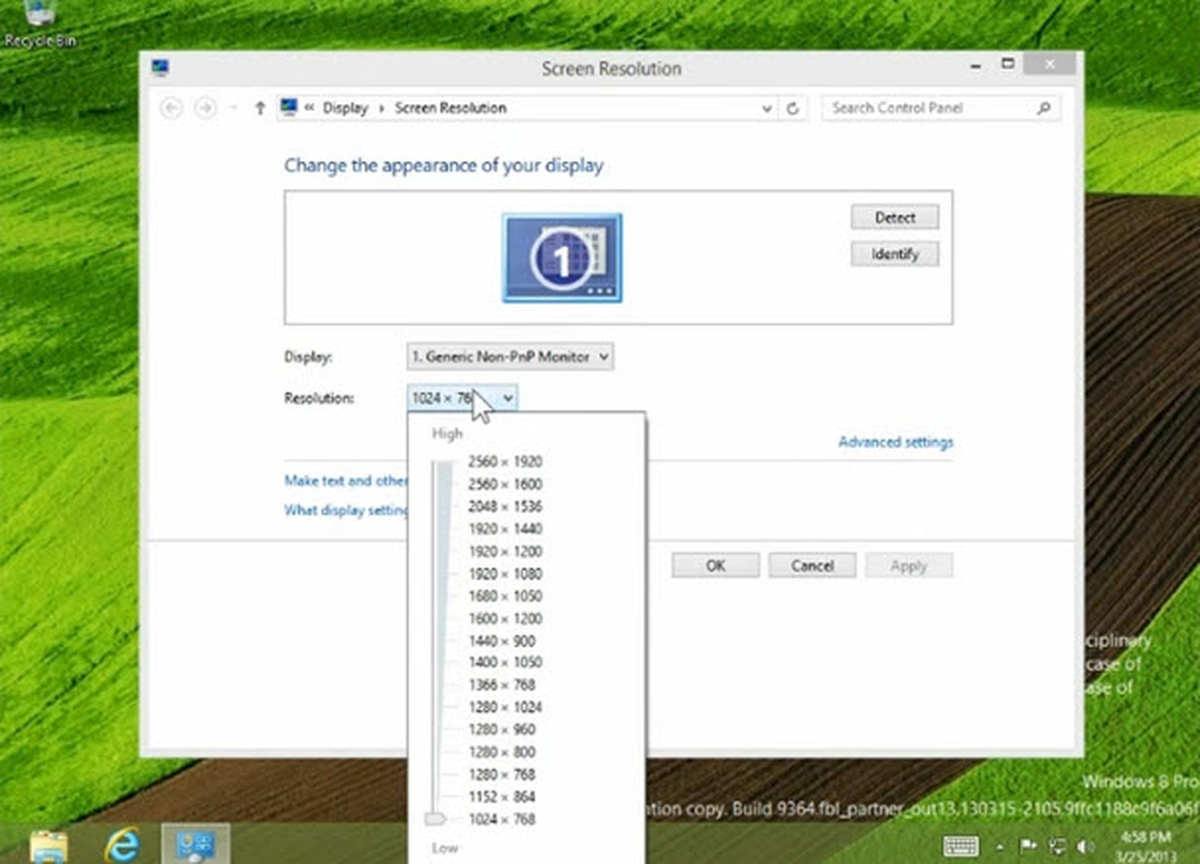Select 1366 × 768 resolution
This screenshot has width=1200, height=864.
click(502, 685)
